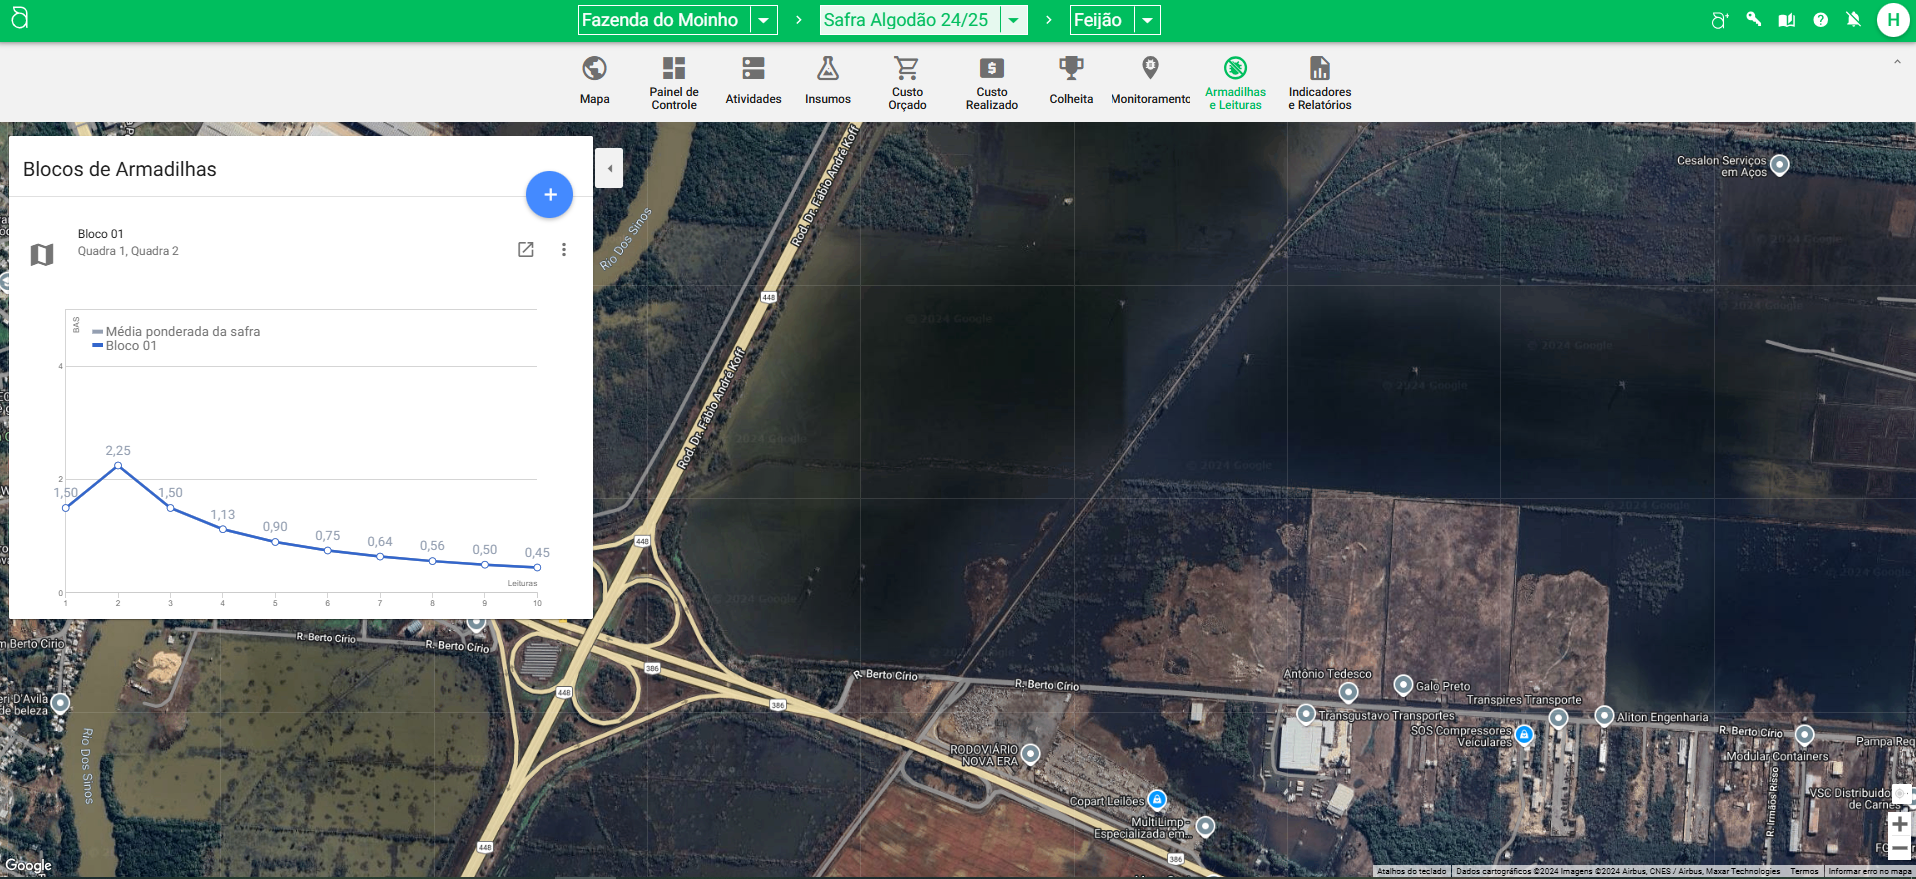Open the help question mark icon

tap(1820, 20)
